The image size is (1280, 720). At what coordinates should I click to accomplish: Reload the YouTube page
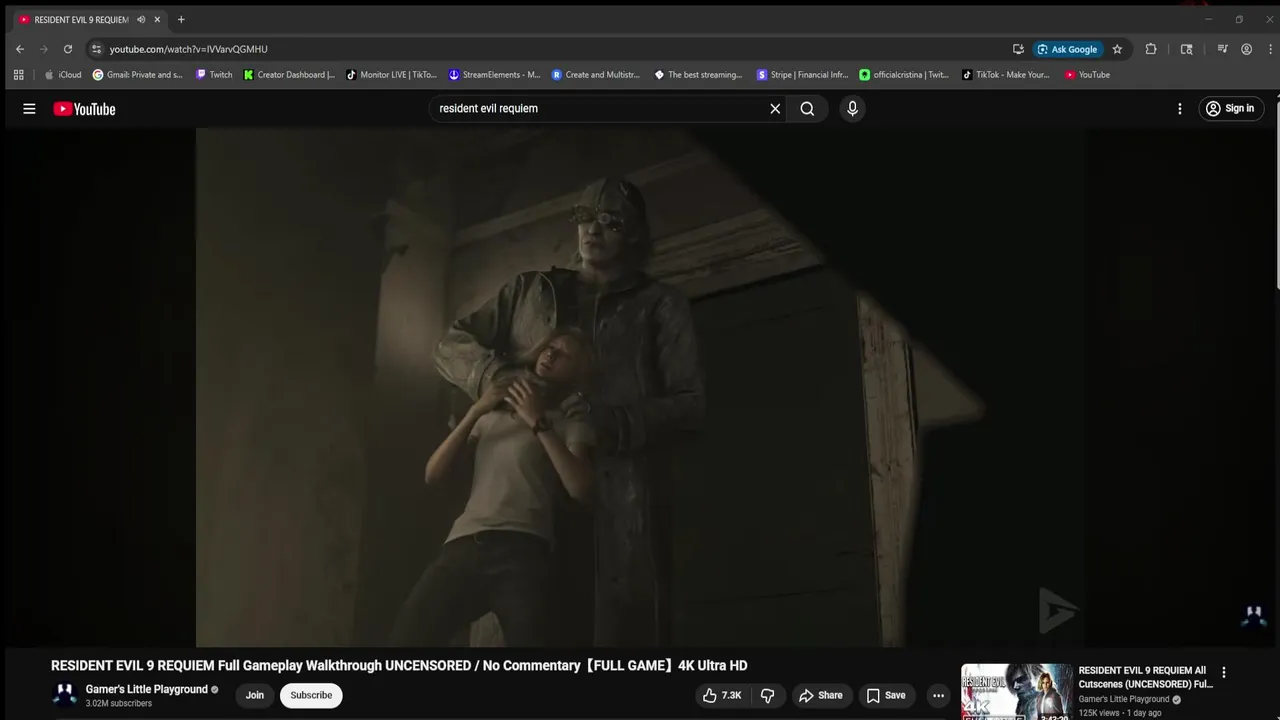click(x=68, y=49)
